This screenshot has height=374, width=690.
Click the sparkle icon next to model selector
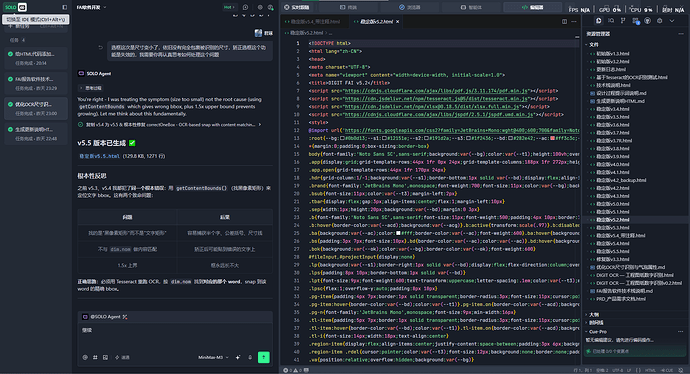pos(238,357)
